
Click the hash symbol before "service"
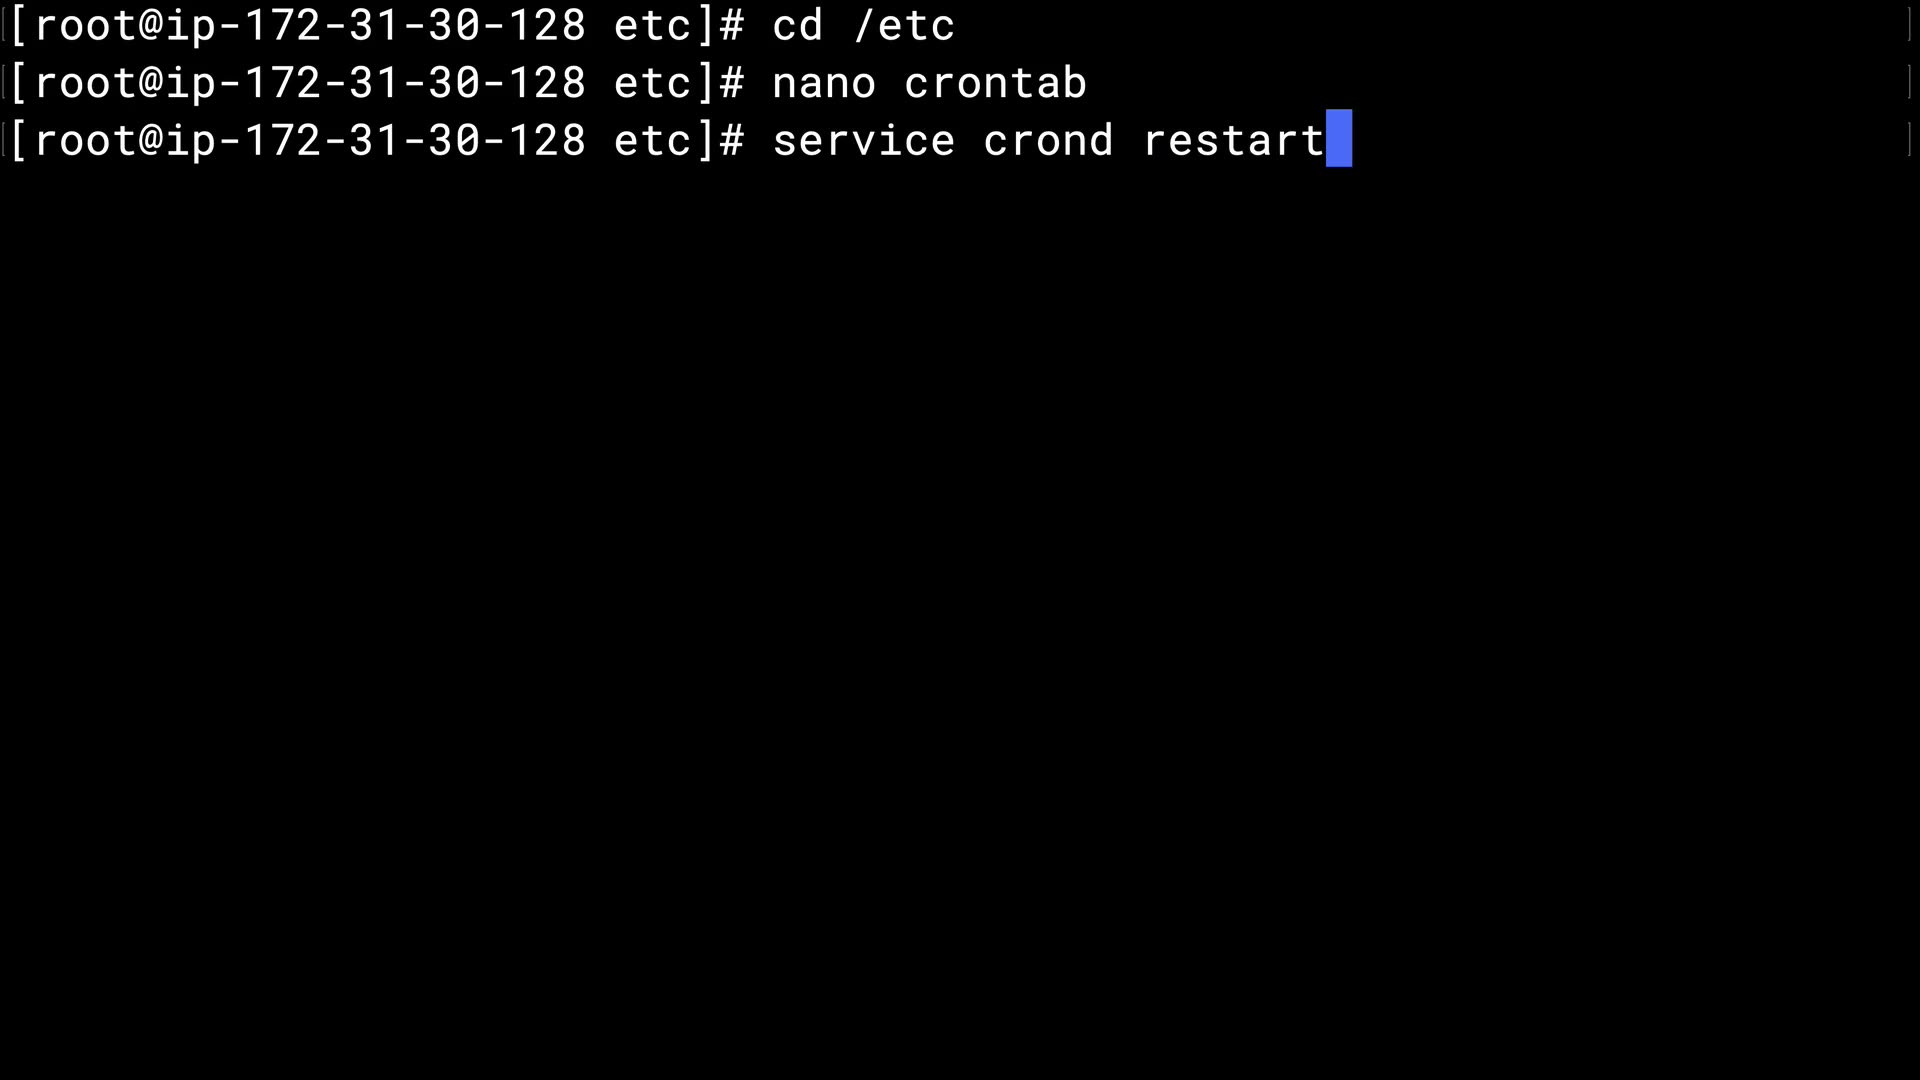click(732, 140)
